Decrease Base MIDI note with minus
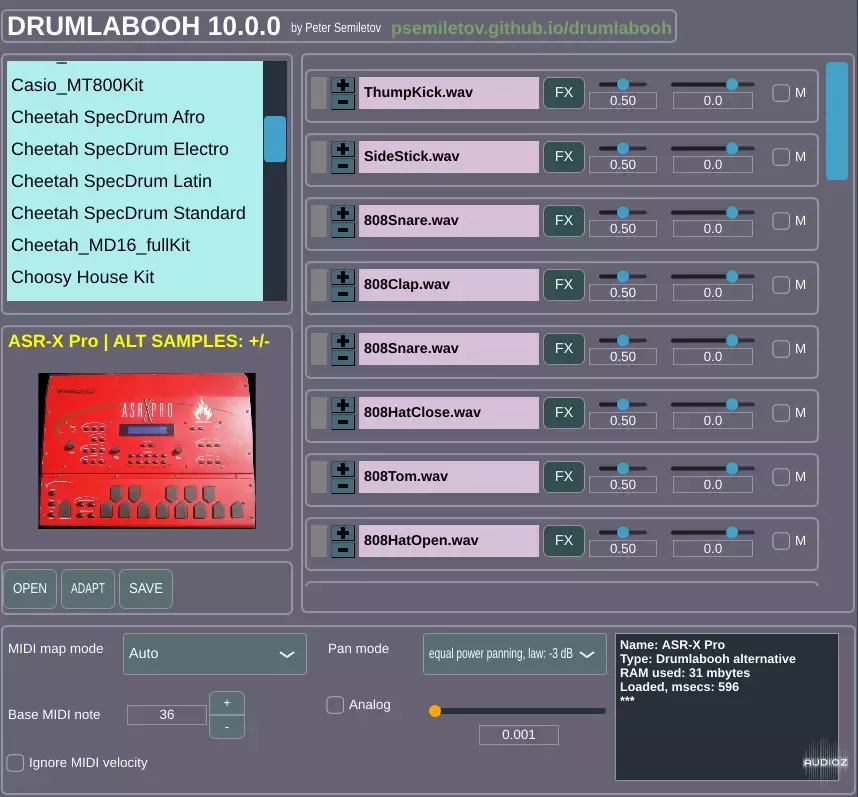858x797 pixels. tap(227, 727)
